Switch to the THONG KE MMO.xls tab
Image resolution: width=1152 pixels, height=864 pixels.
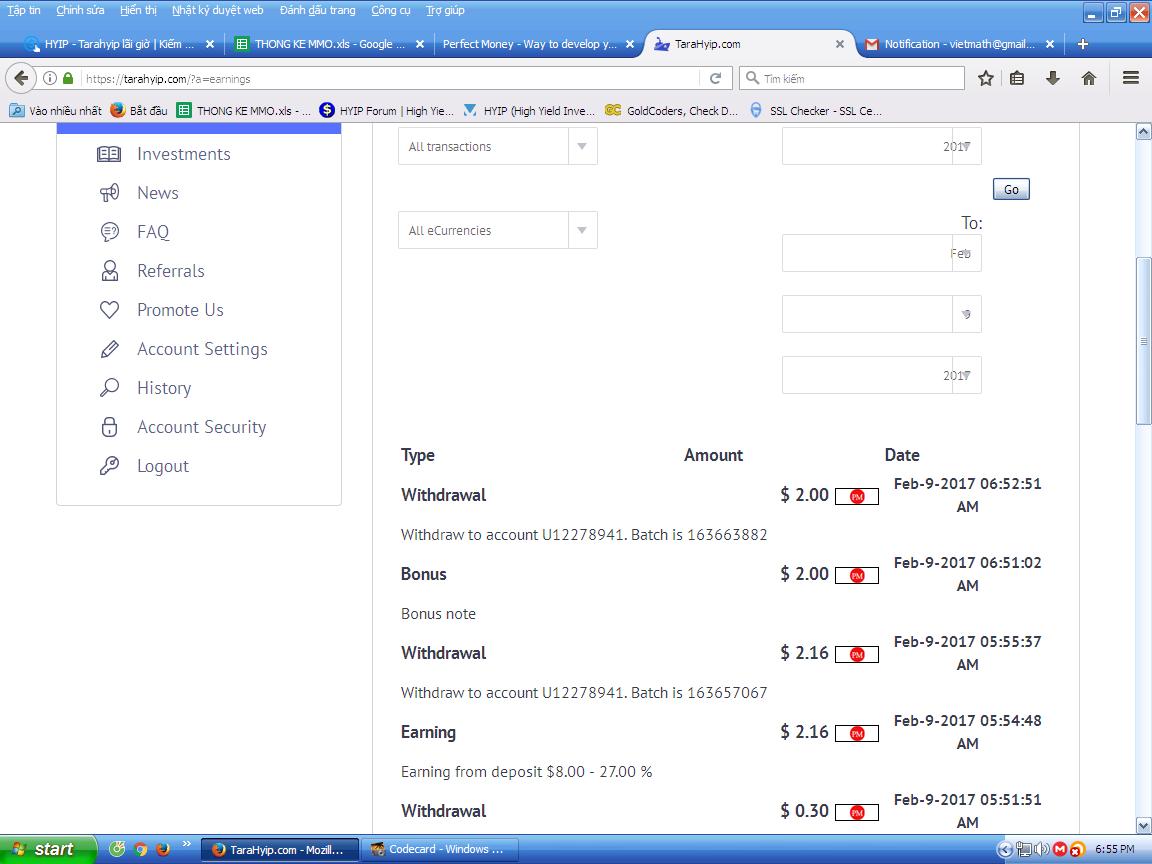pos(329,44)
